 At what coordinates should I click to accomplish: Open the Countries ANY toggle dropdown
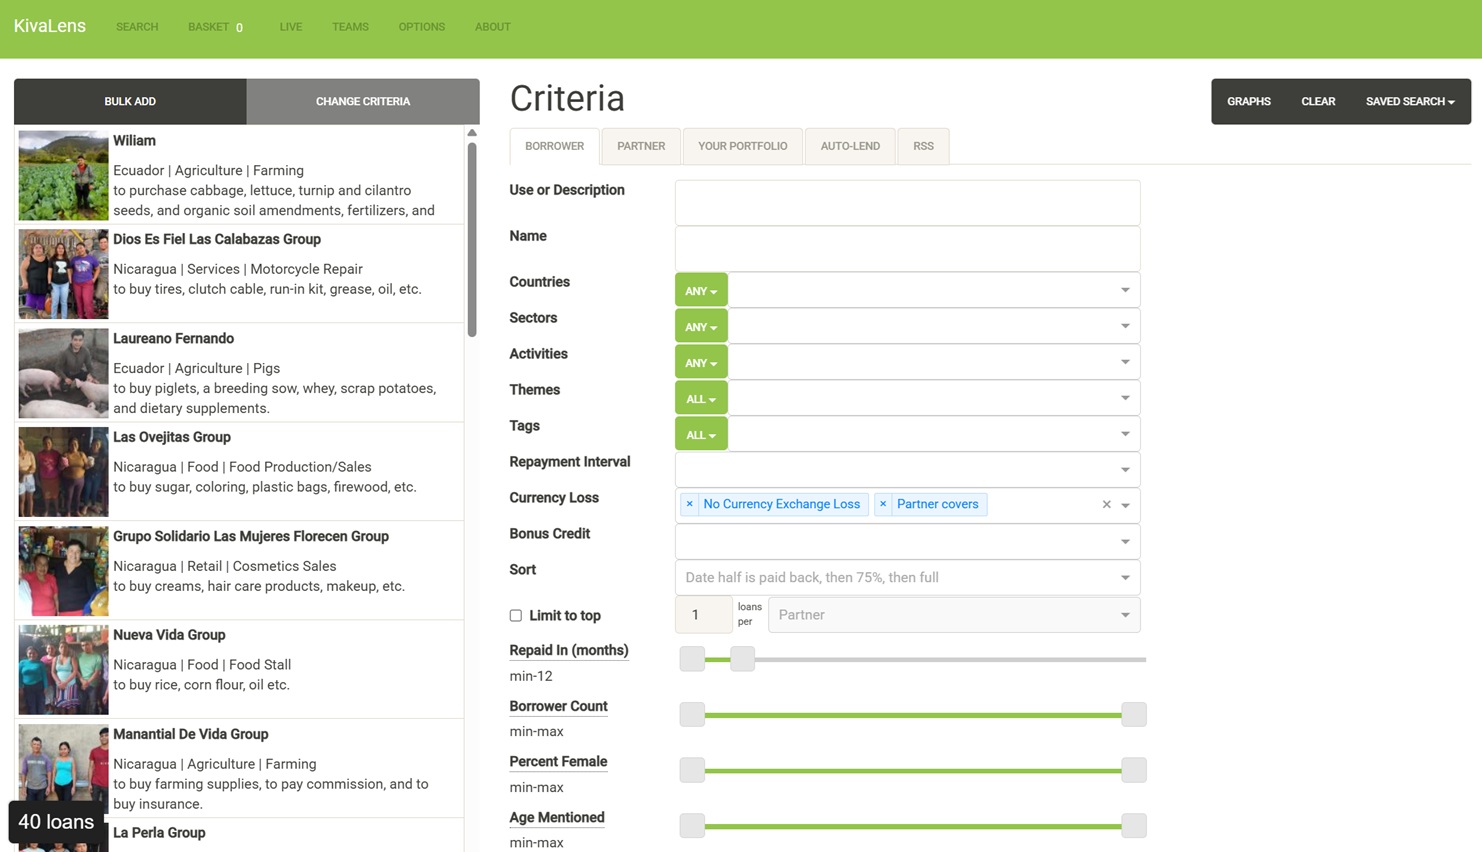[x=701, y=291]
